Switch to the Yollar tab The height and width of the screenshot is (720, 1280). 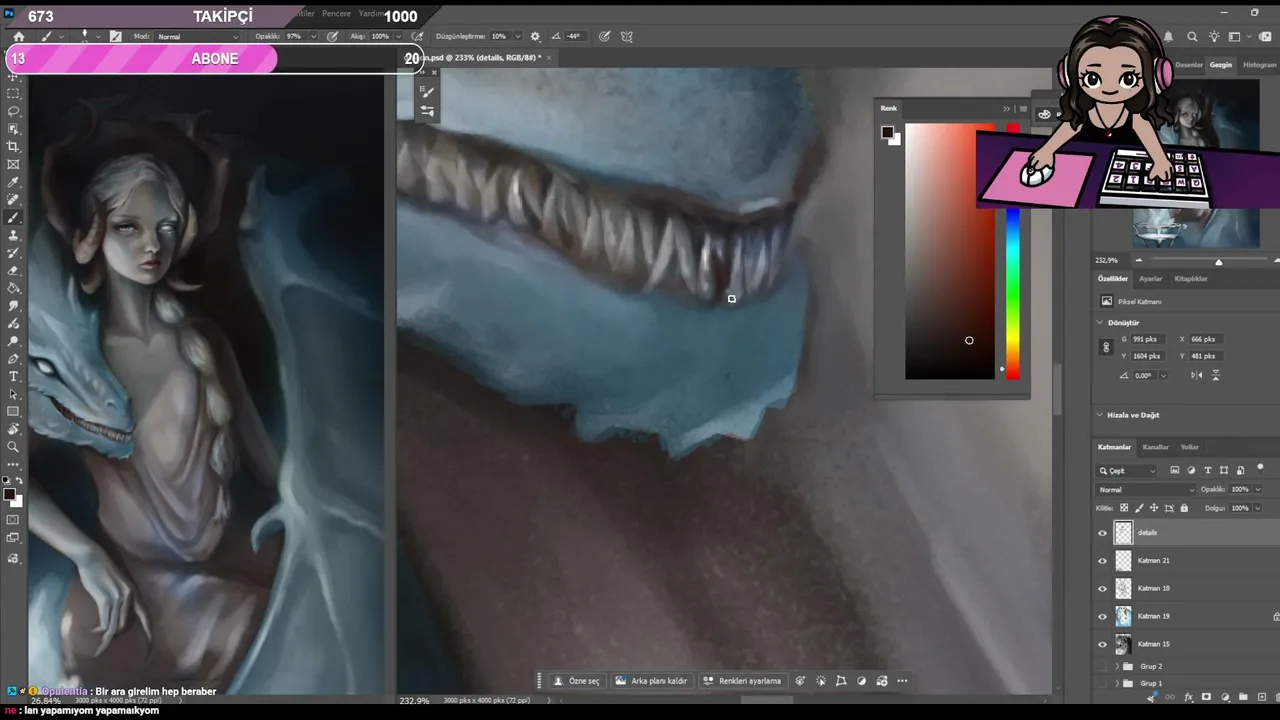point(1190,447)
